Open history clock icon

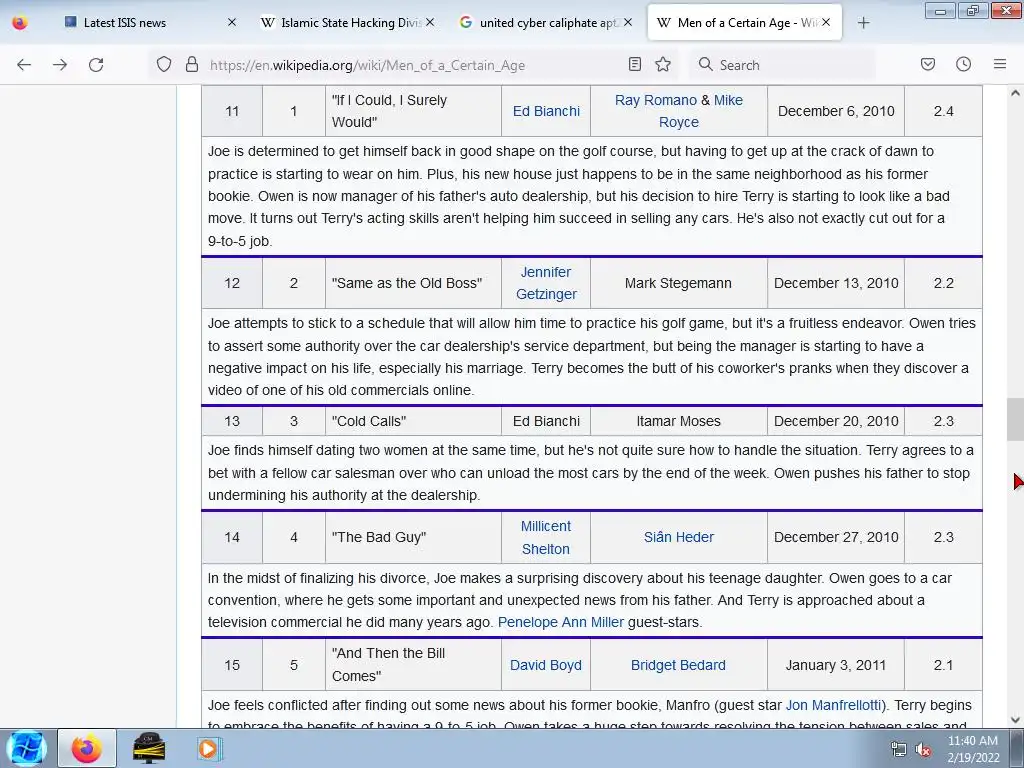pos(963,64)
